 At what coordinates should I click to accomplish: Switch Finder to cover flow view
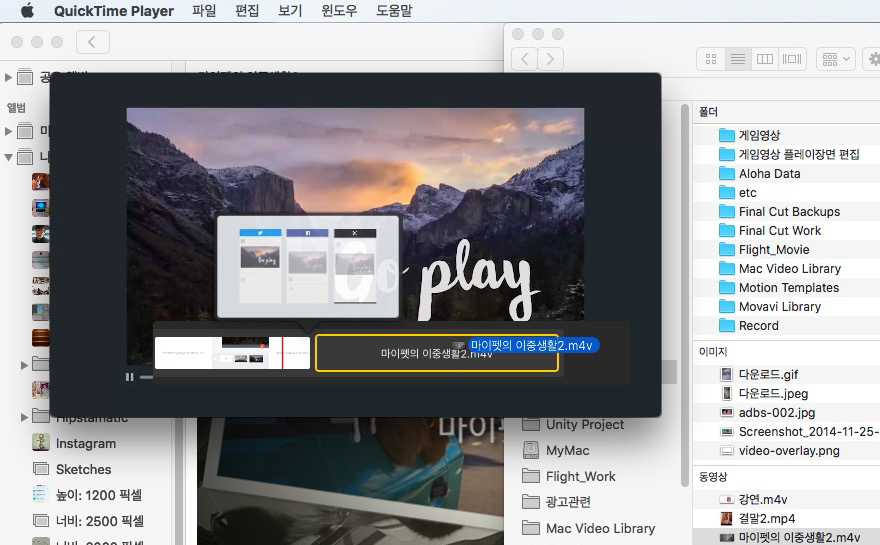(x=792, y=59)
